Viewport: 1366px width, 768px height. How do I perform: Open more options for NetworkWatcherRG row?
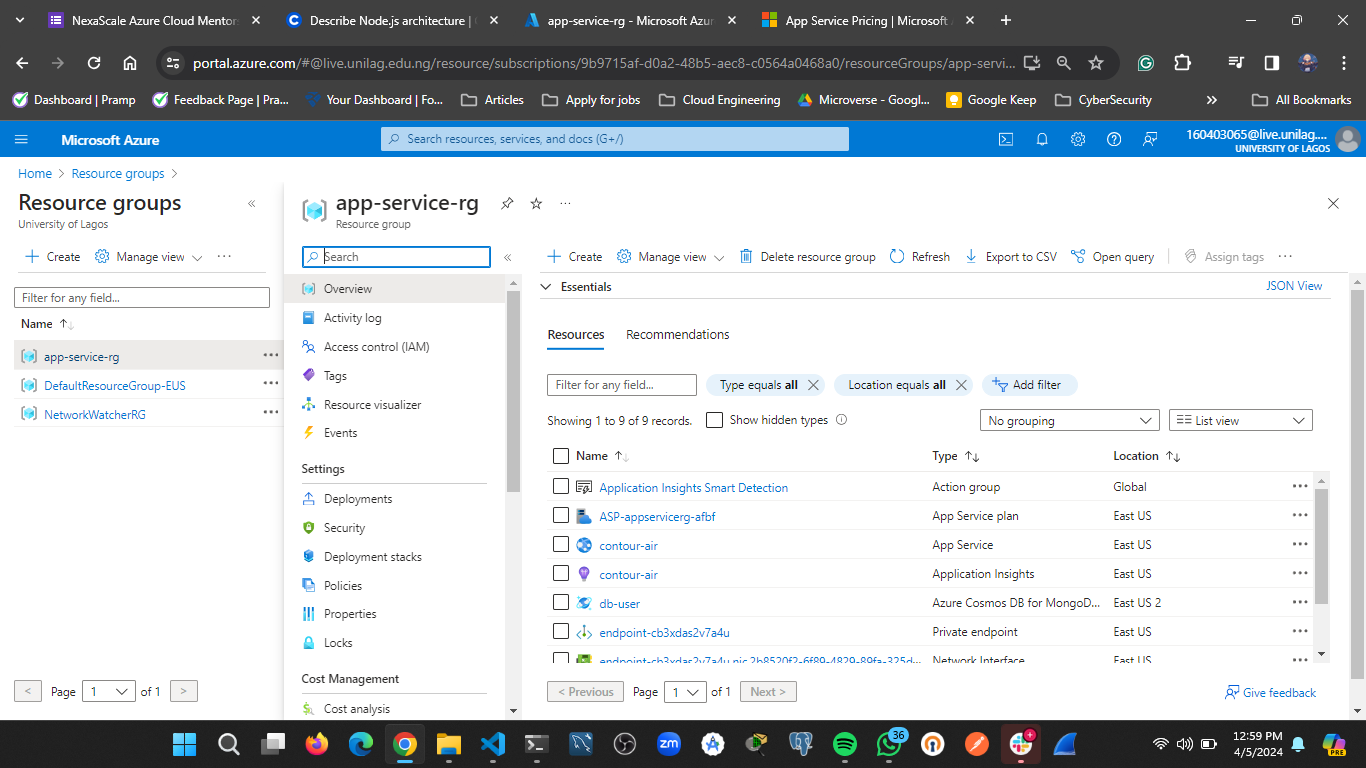[x=271, y=412]
